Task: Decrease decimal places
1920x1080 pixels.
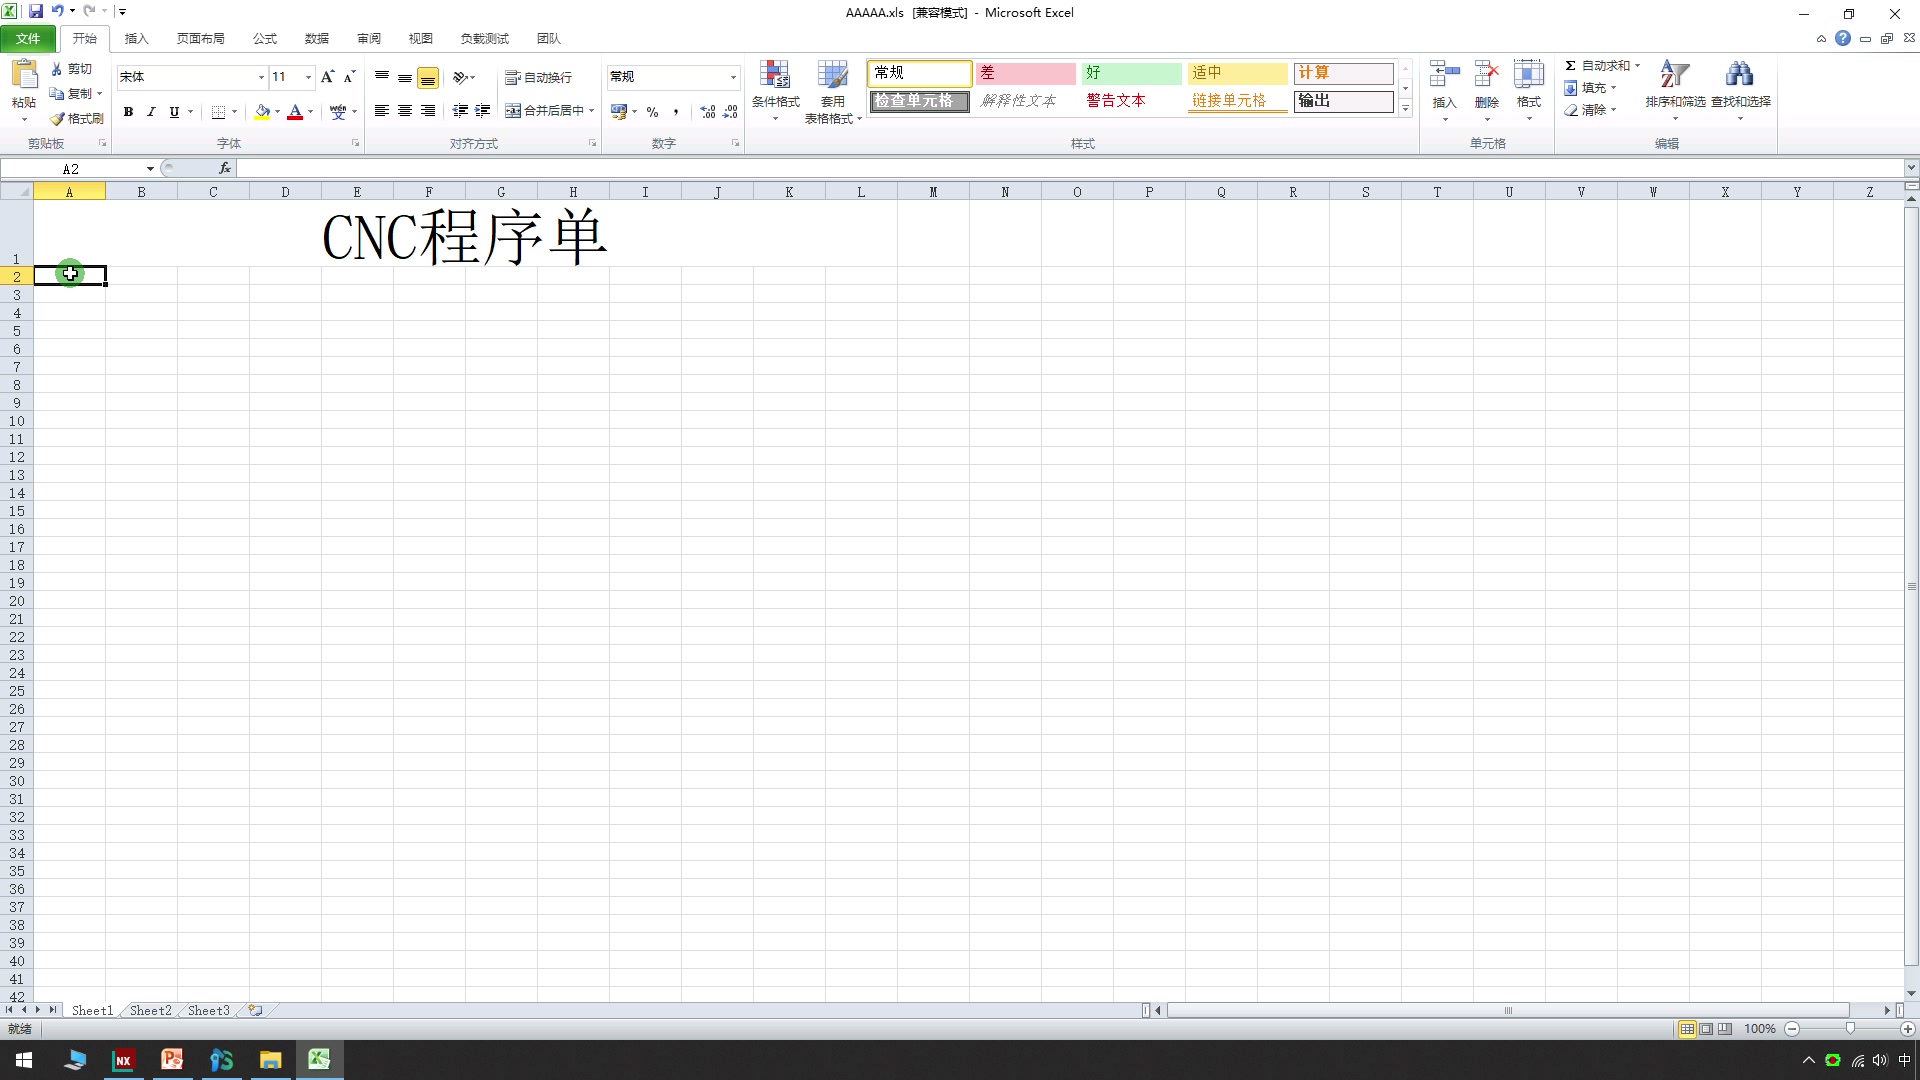Action: coord(731,111)
